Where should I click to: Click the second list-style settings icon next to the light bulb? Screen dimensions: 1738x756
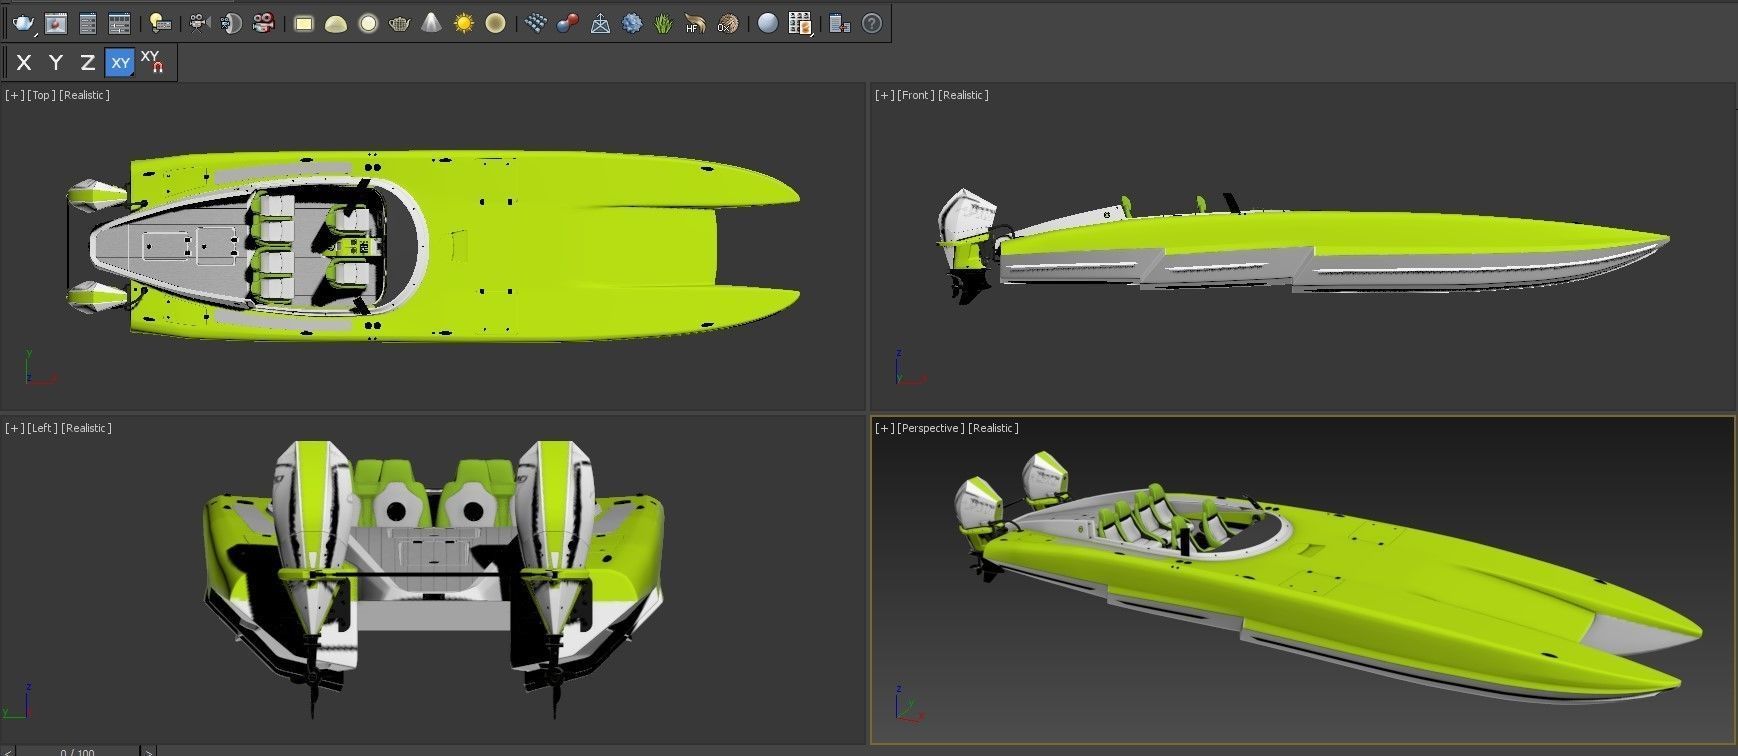coord(119,23)
